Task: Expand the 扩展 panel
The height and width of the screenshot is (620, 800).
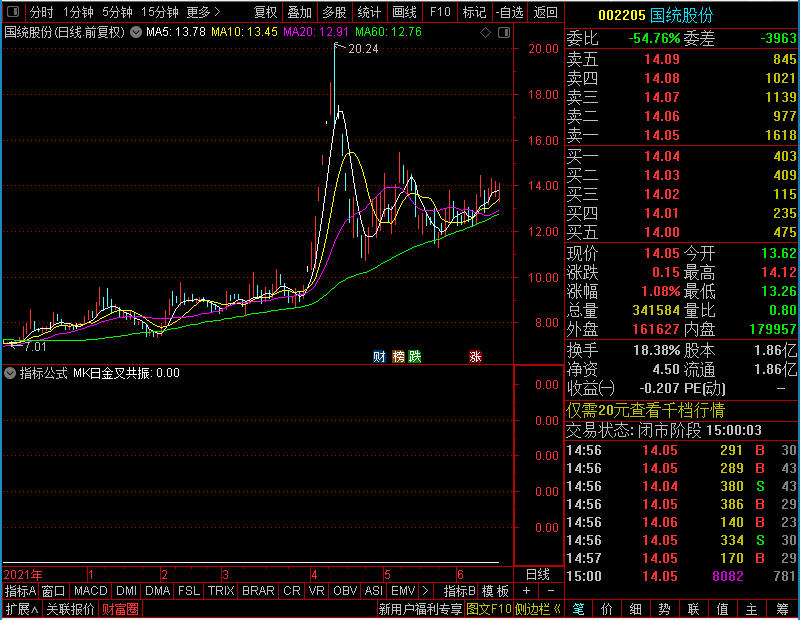Action: (x=22, y=609)
